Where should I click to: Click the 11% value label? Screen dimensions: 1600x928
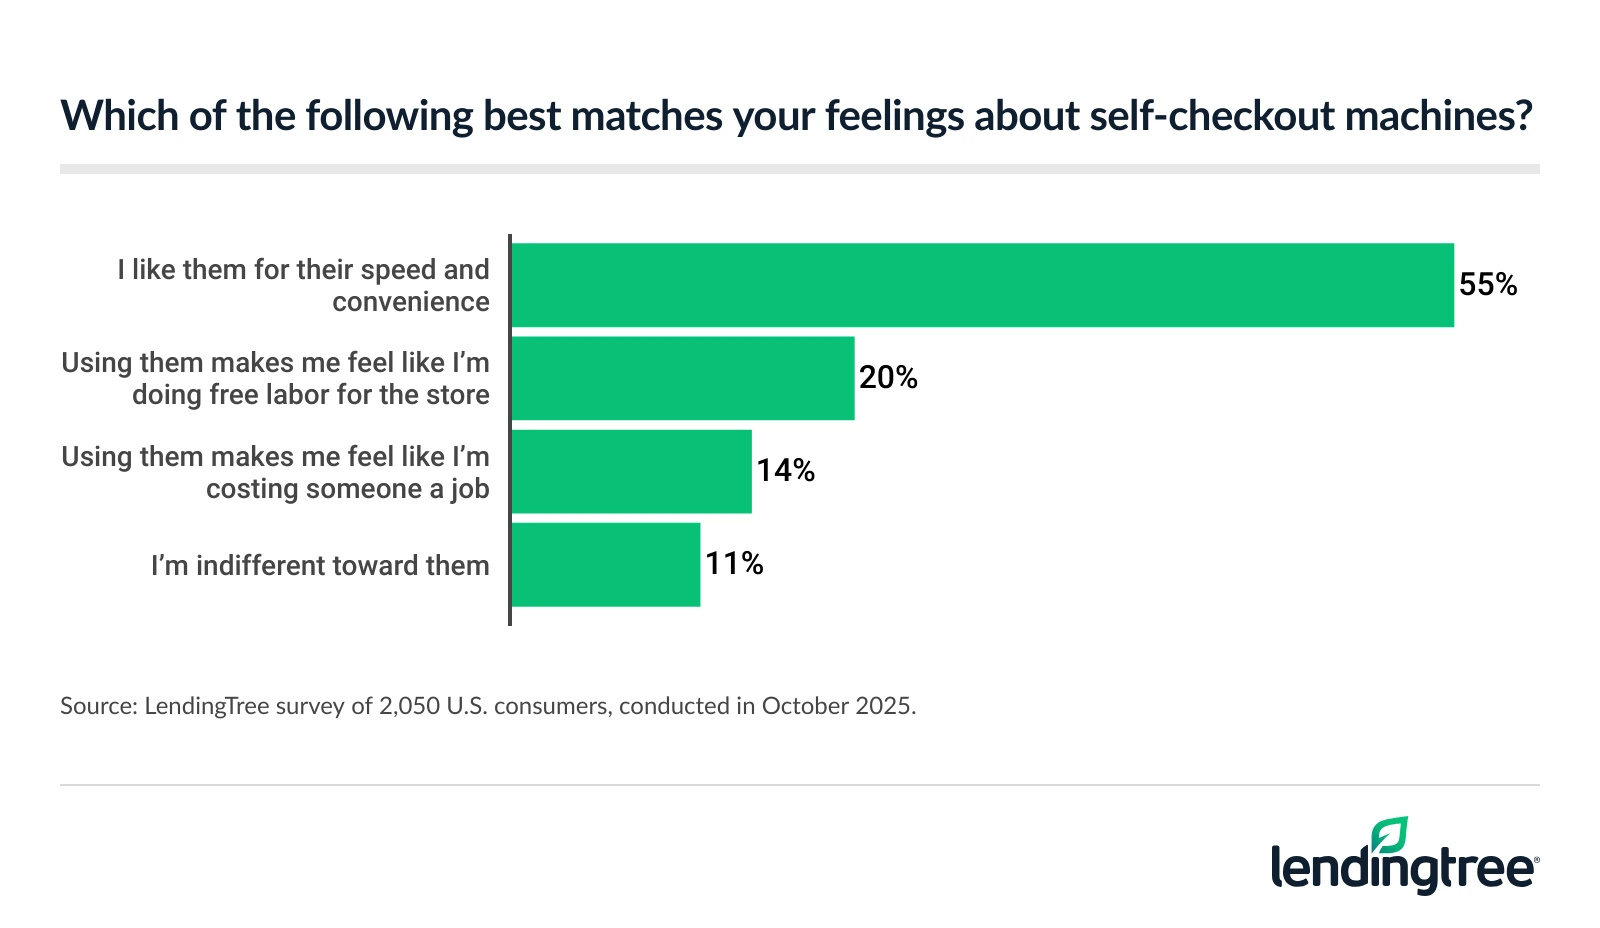[734, 564]
